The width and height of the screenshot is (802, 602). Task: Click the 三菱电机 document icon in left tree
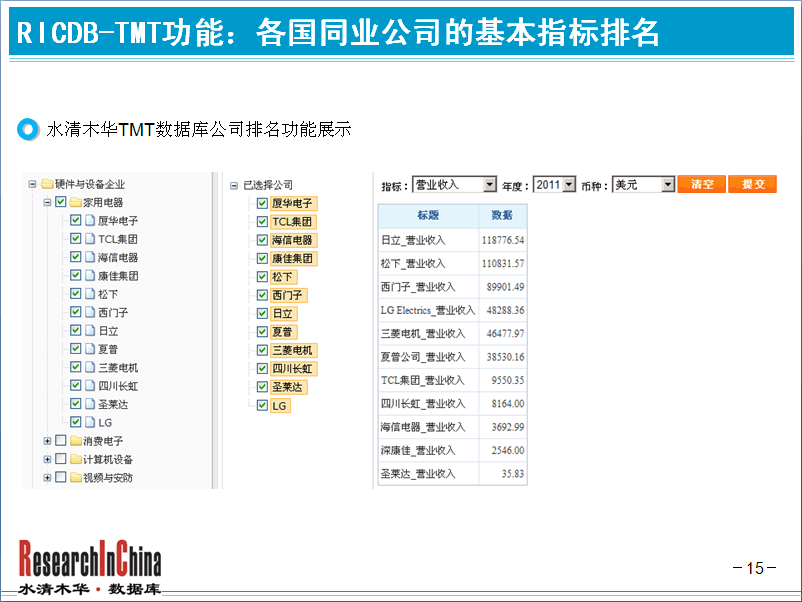tap(90, 367)
